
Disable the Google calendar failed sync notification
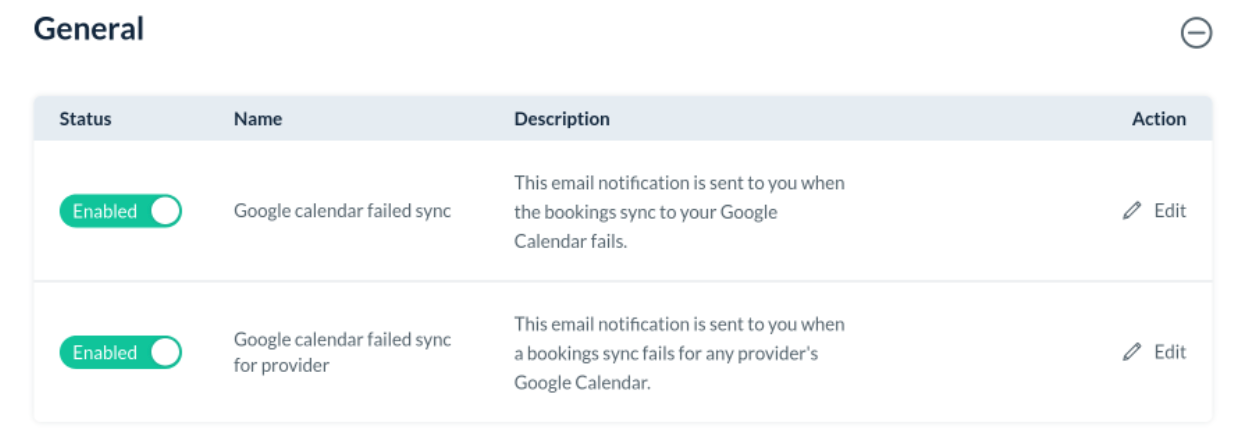coord(121,211)
